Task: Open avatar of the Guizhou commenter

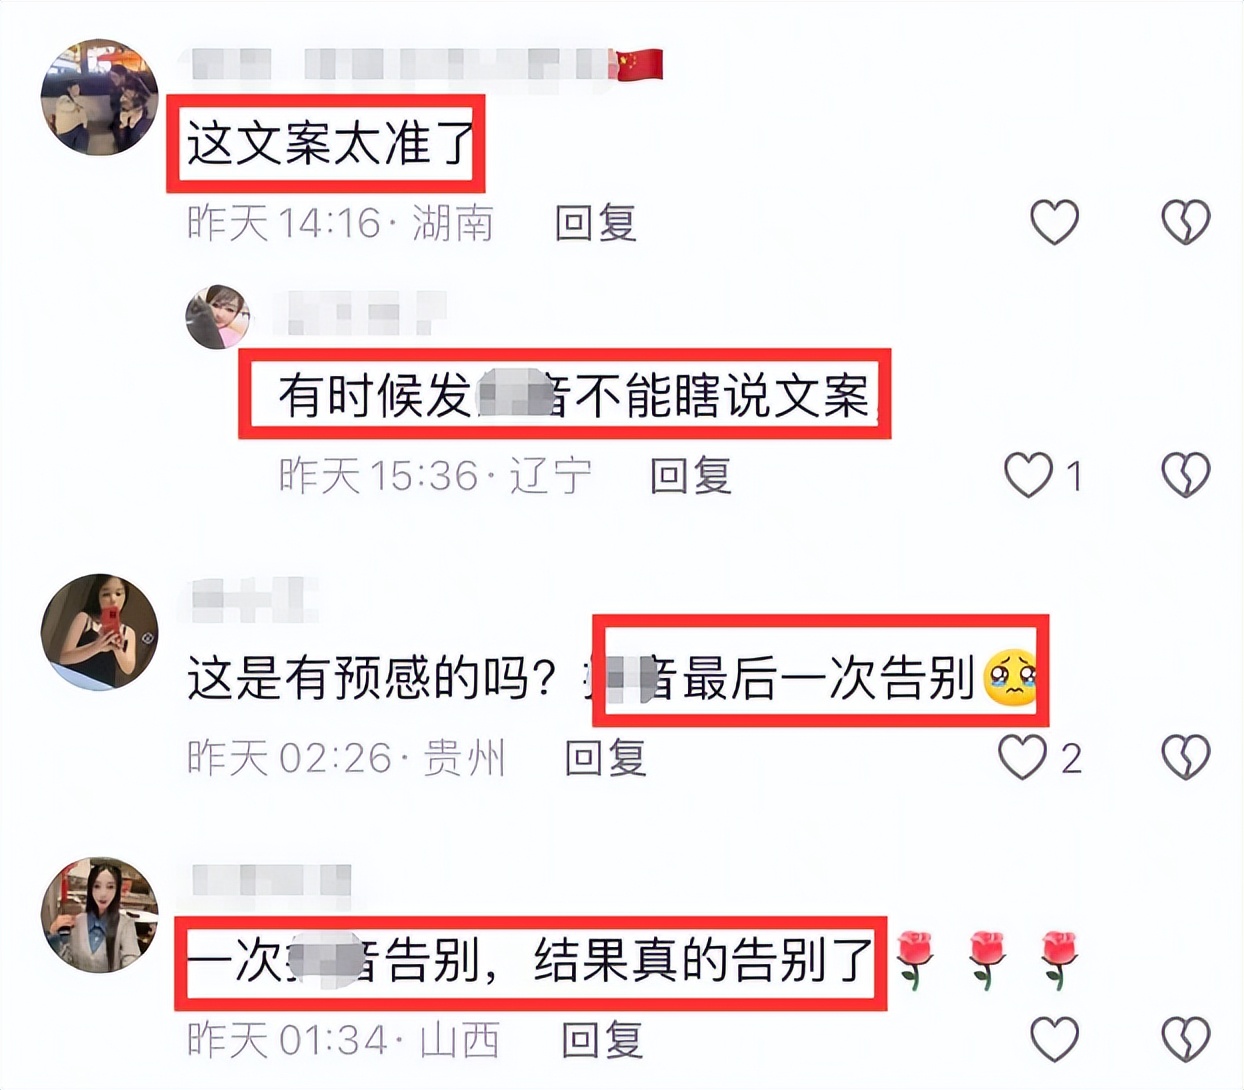Action: tap(99, 632)
